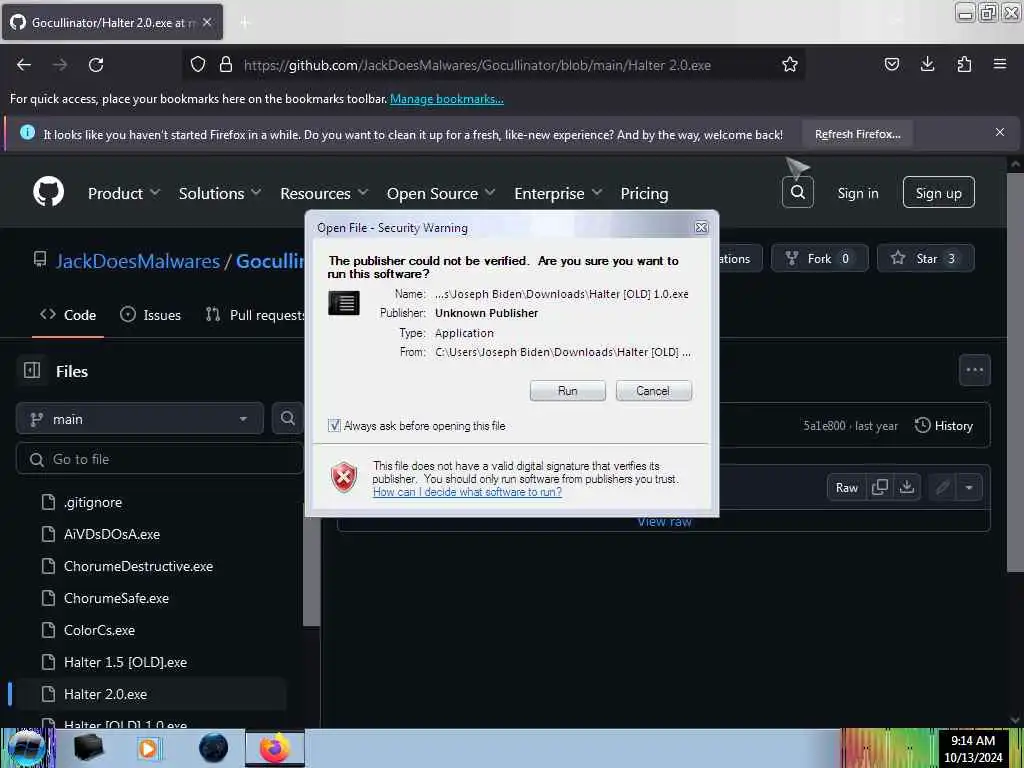
Task: Open the Pricing page
Action: (x=644, y=193)
